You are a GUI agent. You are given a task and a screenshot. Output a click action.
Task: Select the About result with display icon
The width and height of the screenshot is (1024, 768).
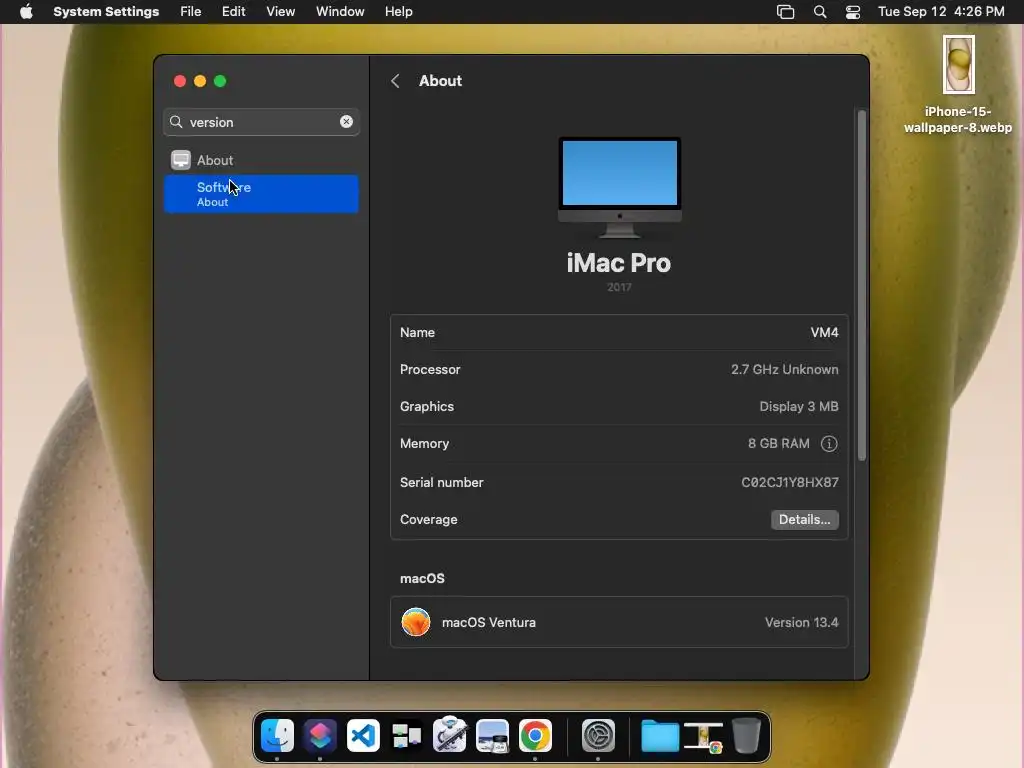[x=261, y=160]
